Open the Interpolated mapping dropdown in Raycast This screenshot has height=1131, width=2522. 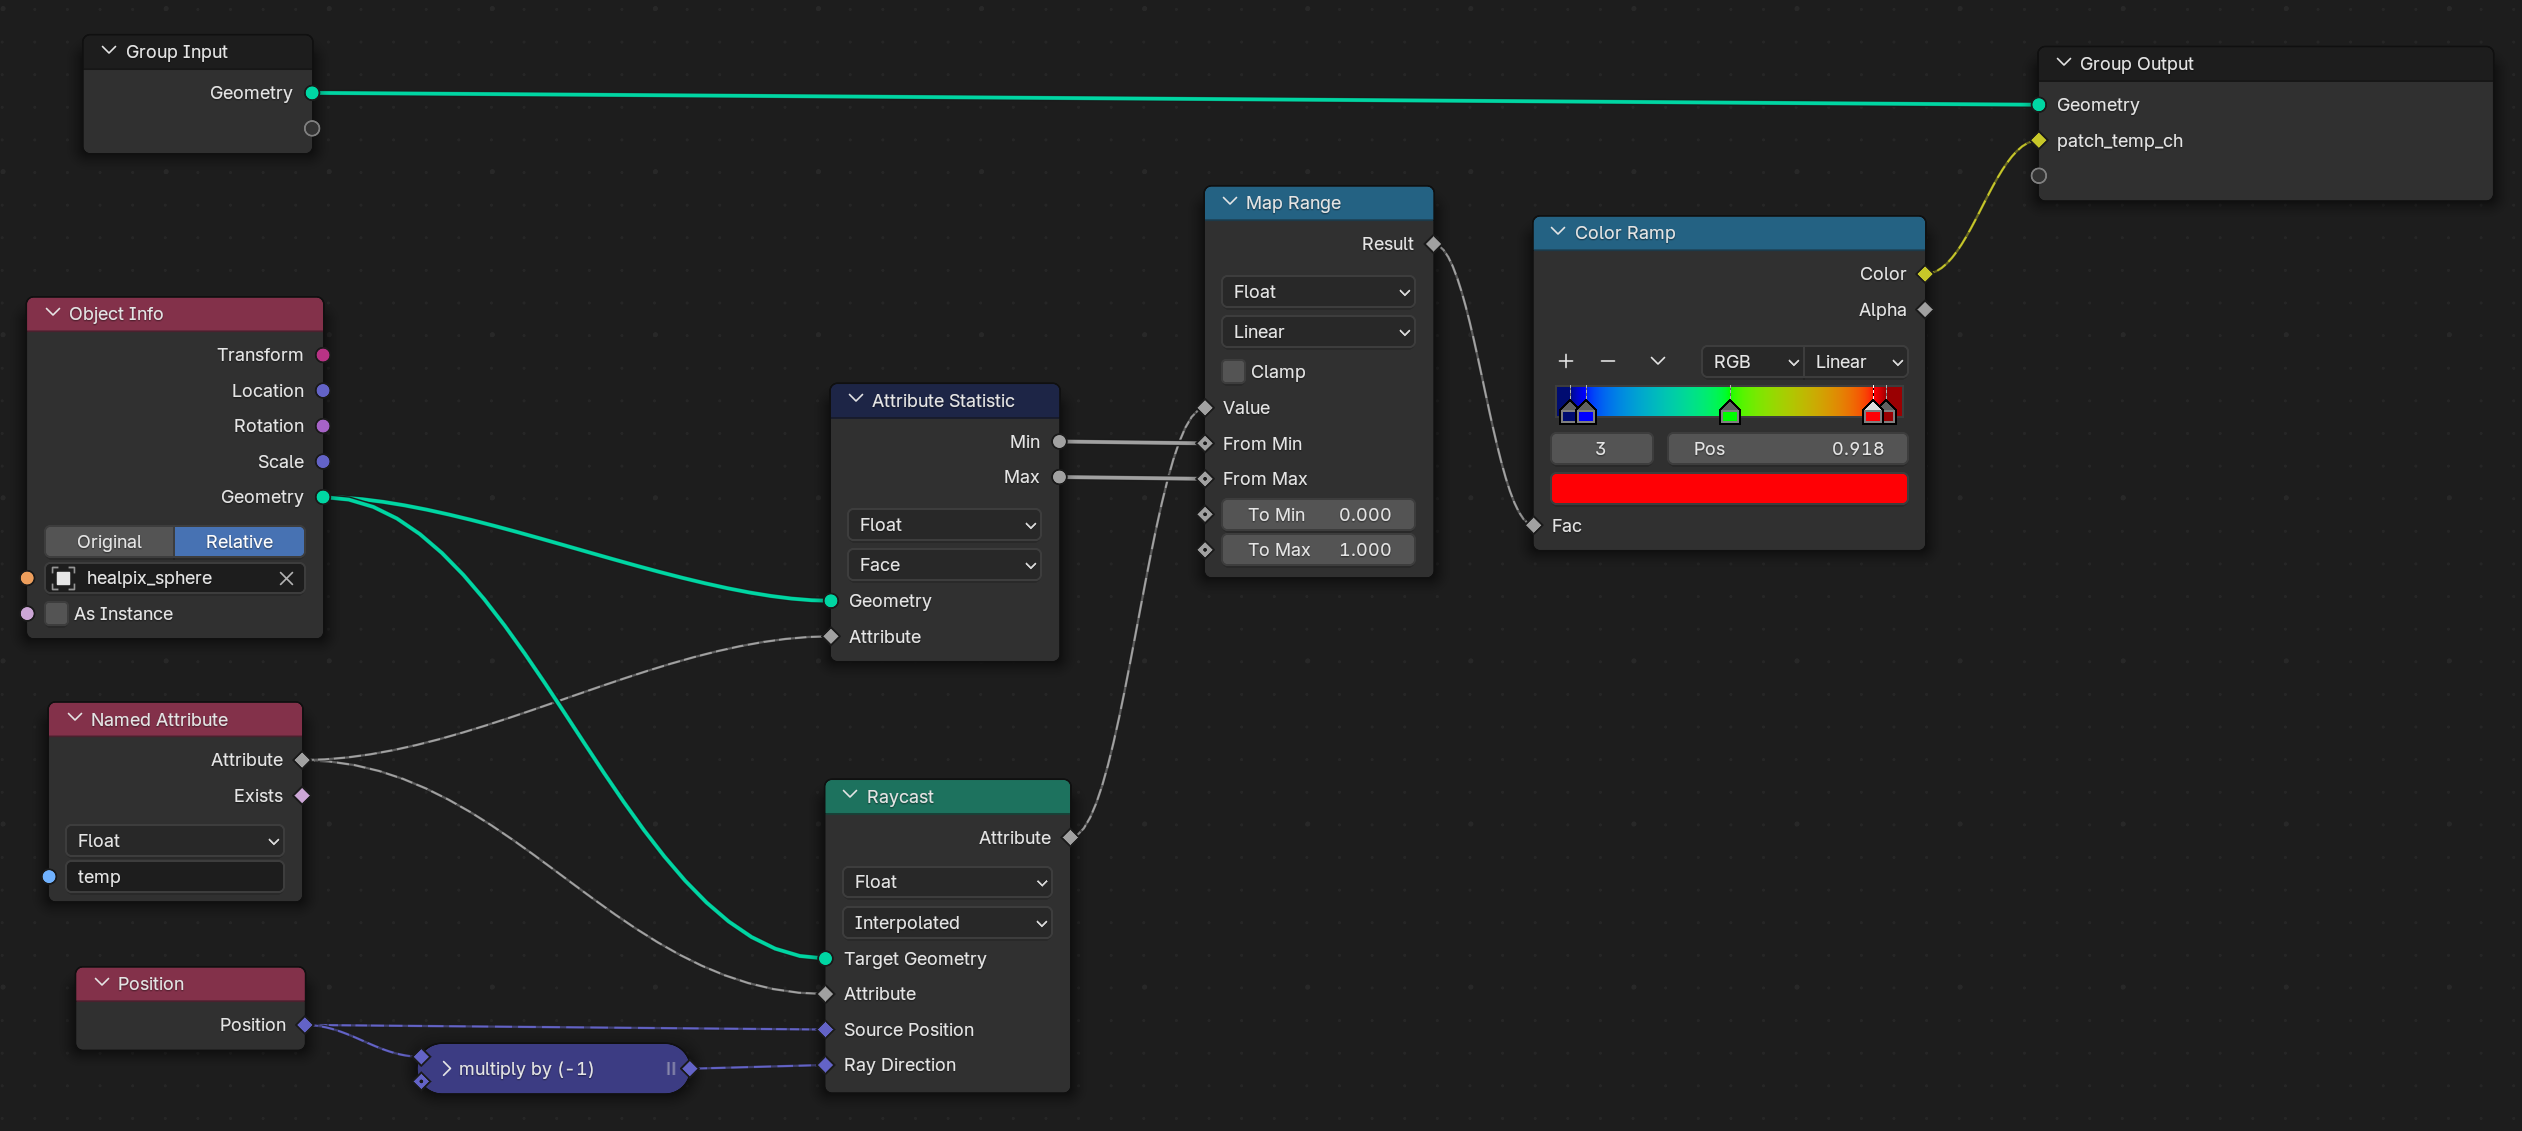946,922
